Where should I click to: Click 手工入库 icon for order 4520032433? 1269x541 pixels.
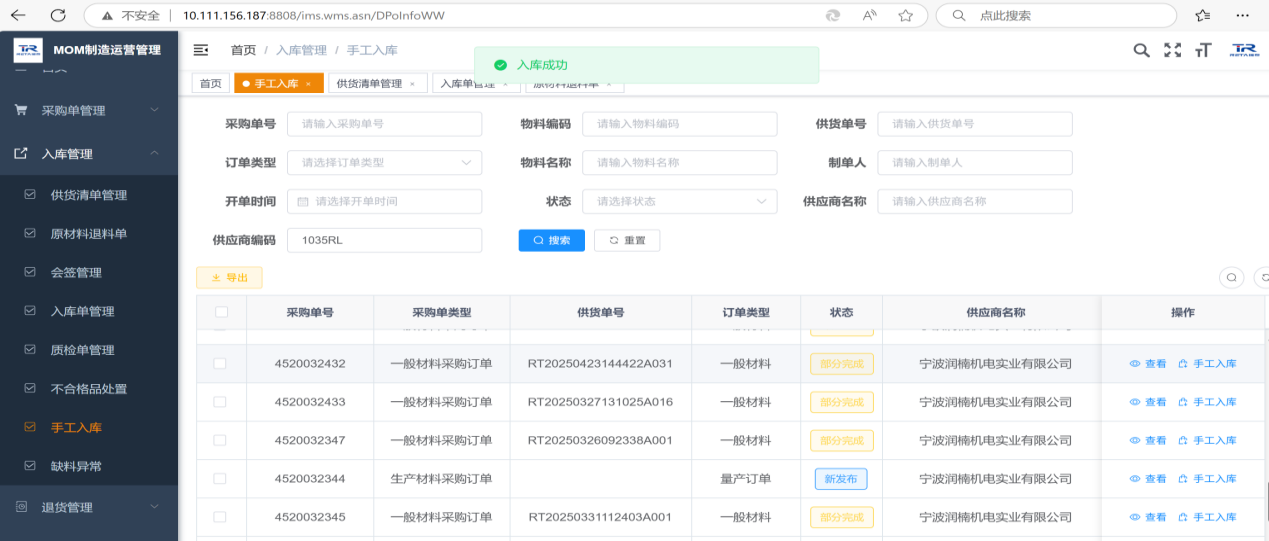1184,402
